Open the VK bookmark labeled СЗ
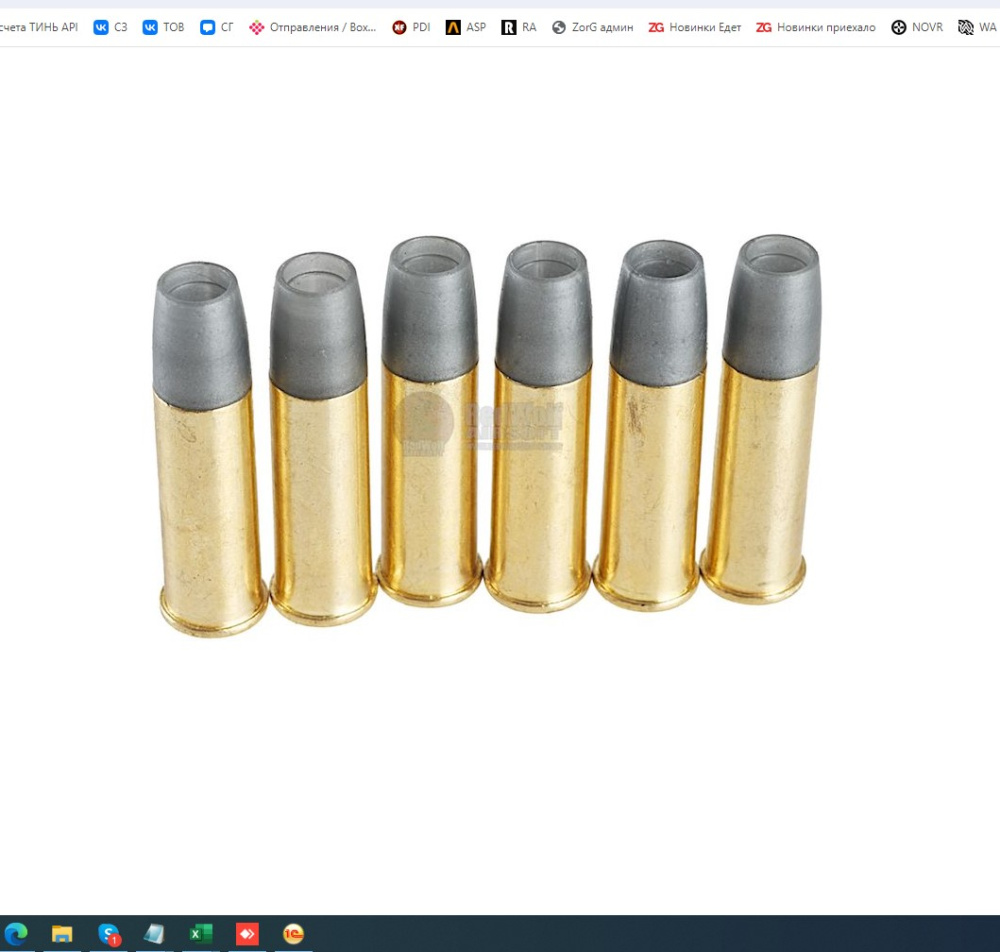 click(110, 27)
